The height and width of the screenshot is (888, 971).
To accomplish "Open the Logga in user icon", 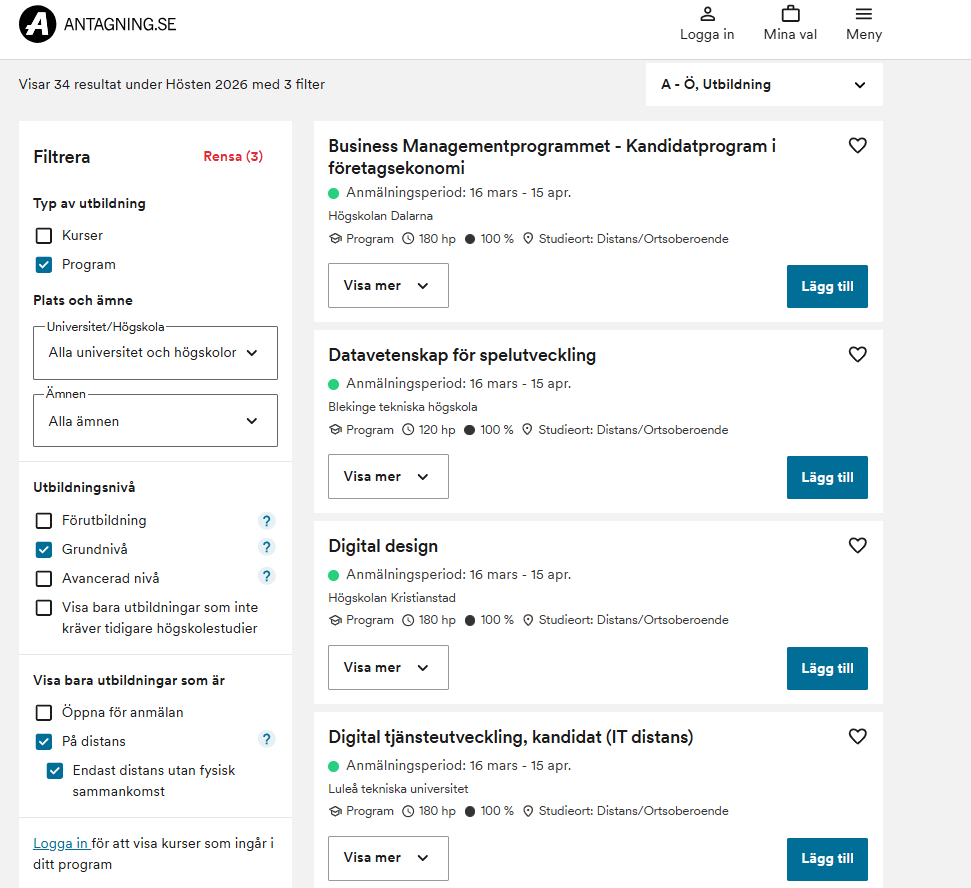I will point(707,15).
